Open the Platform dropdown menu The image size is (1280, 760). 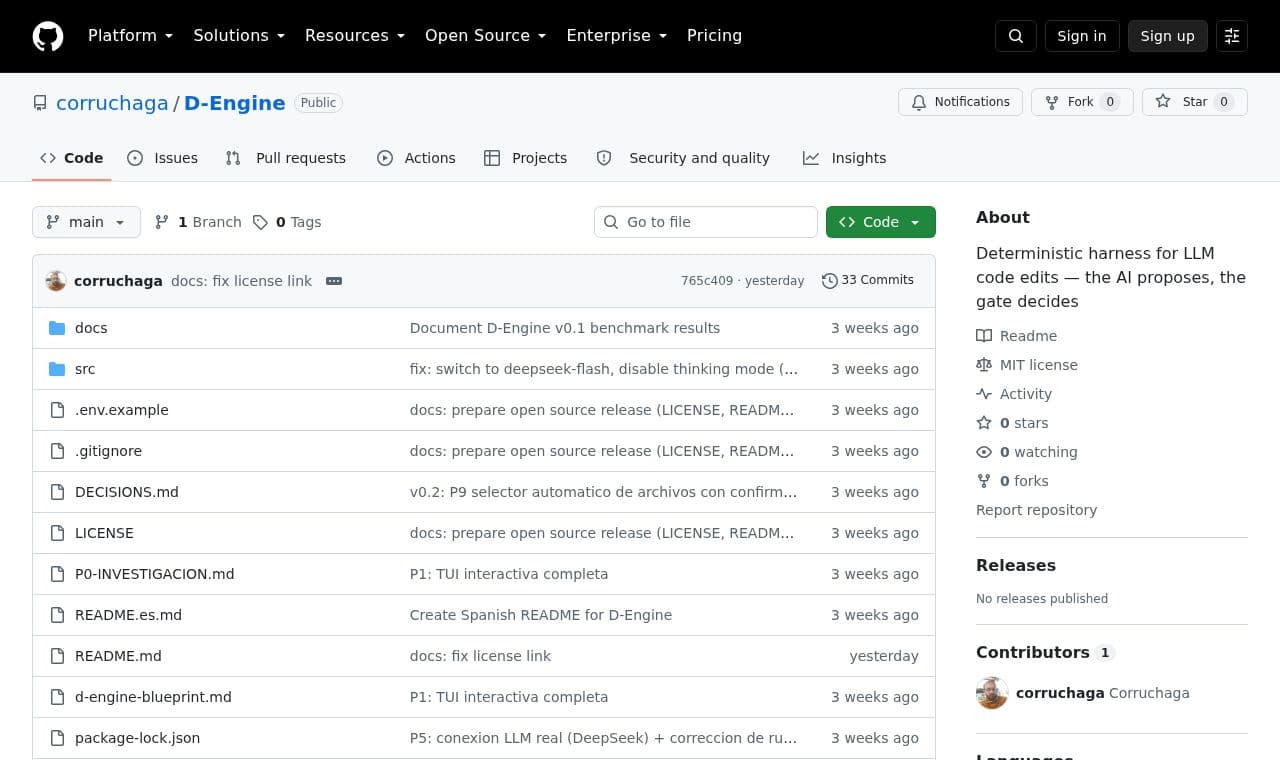(x=131, y=36)
